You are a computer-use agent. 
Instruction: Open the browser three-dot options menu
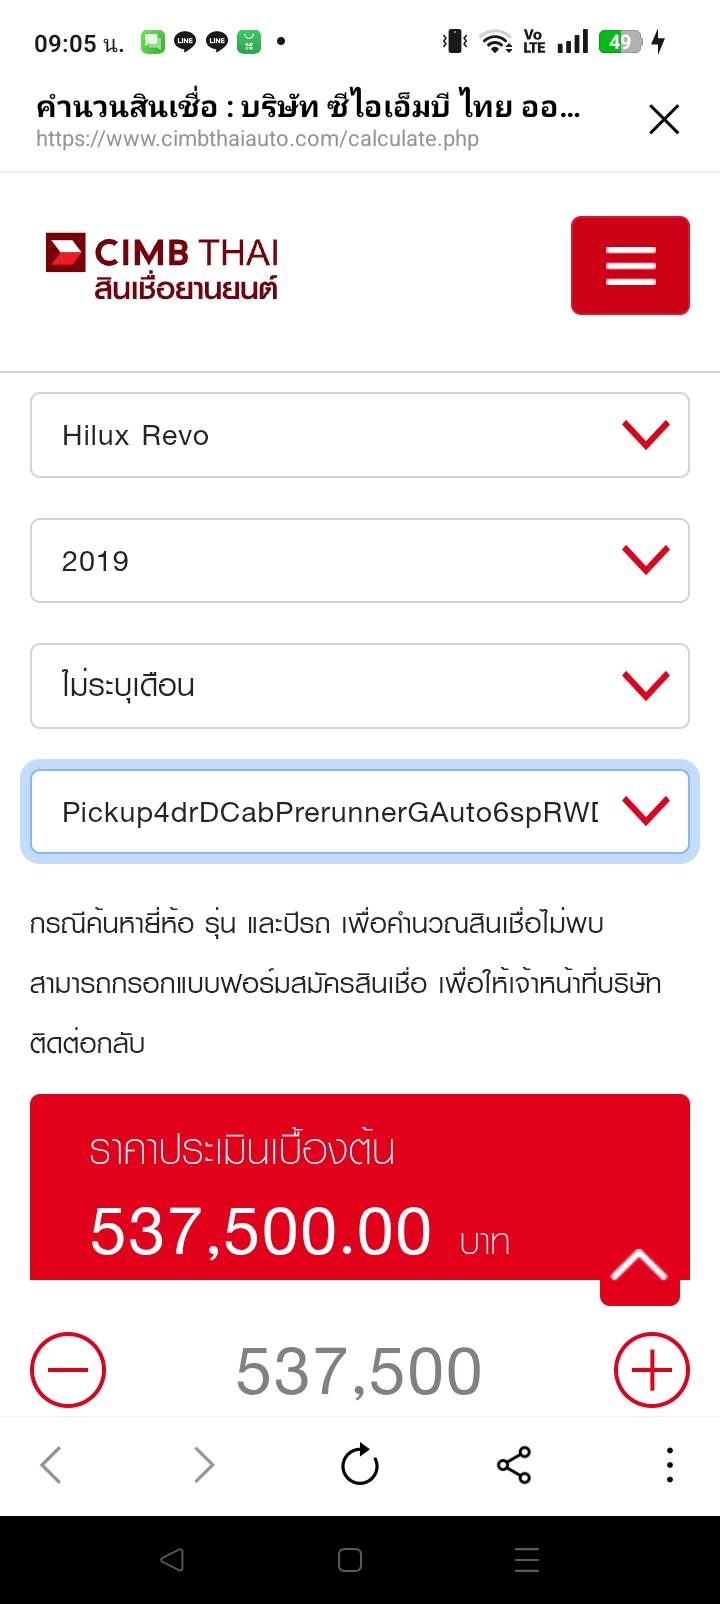click(669, 1466)
